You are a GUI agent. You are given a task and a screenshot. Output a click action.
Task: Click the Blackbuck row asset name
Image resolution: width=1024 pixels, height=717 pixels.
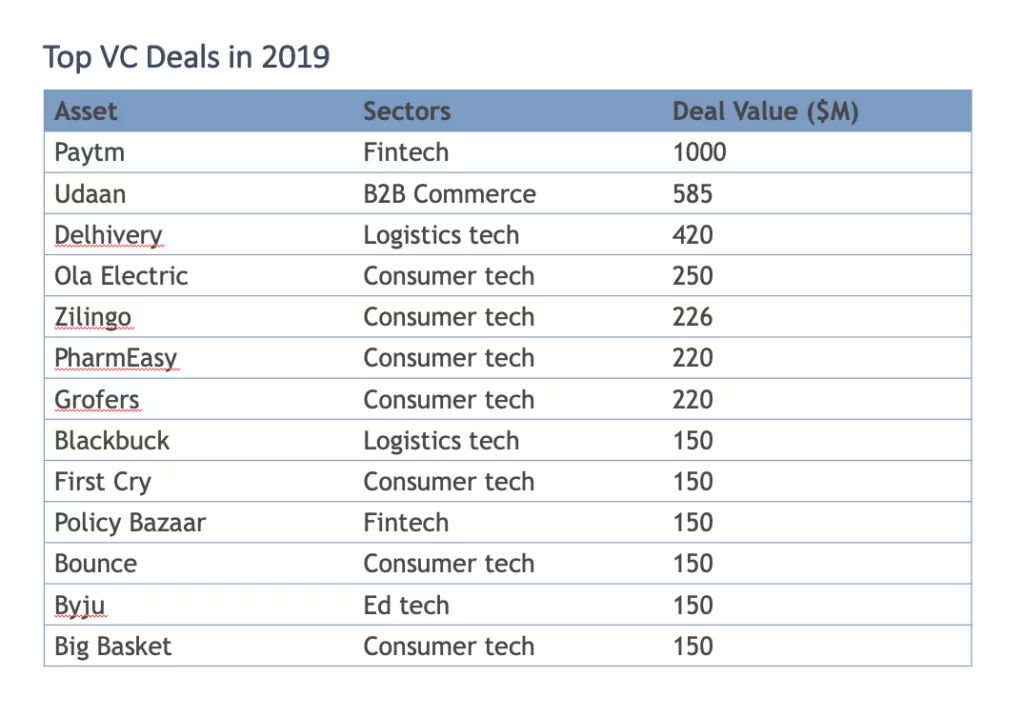pyautogui.click(x=112, y=441)
